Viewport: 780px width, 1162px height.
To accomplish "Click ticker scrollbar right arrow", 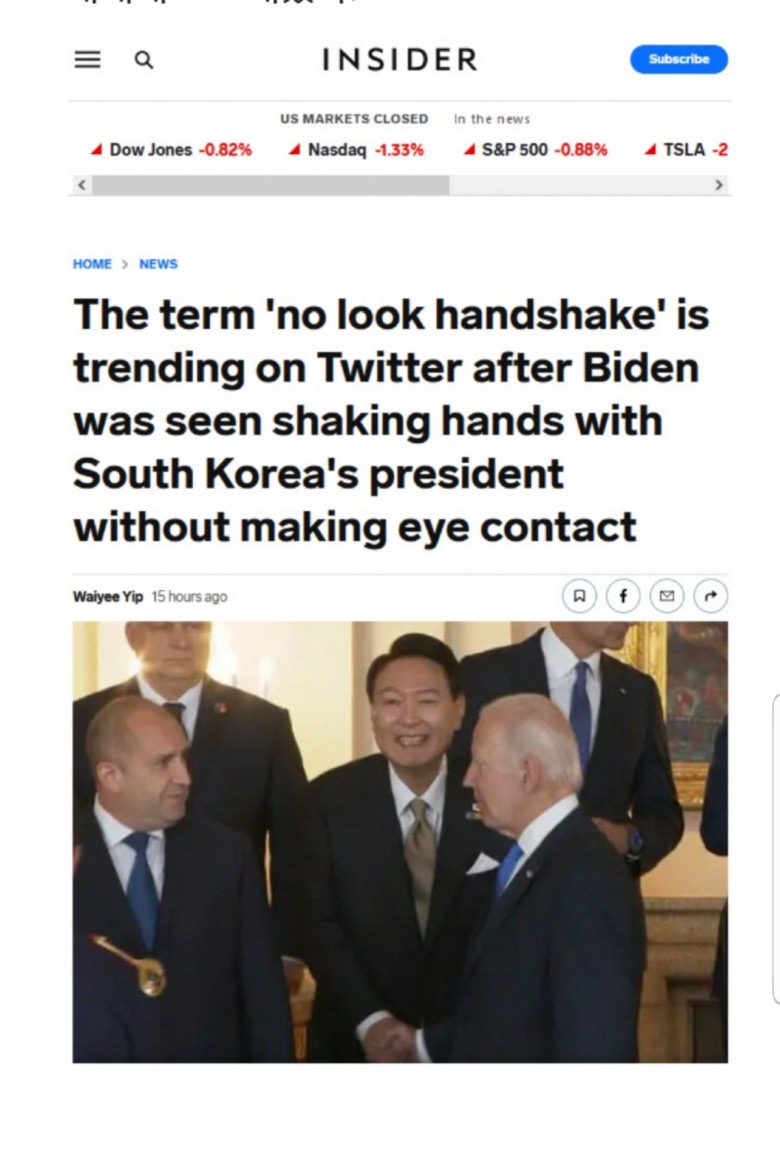I will point(718,185).
